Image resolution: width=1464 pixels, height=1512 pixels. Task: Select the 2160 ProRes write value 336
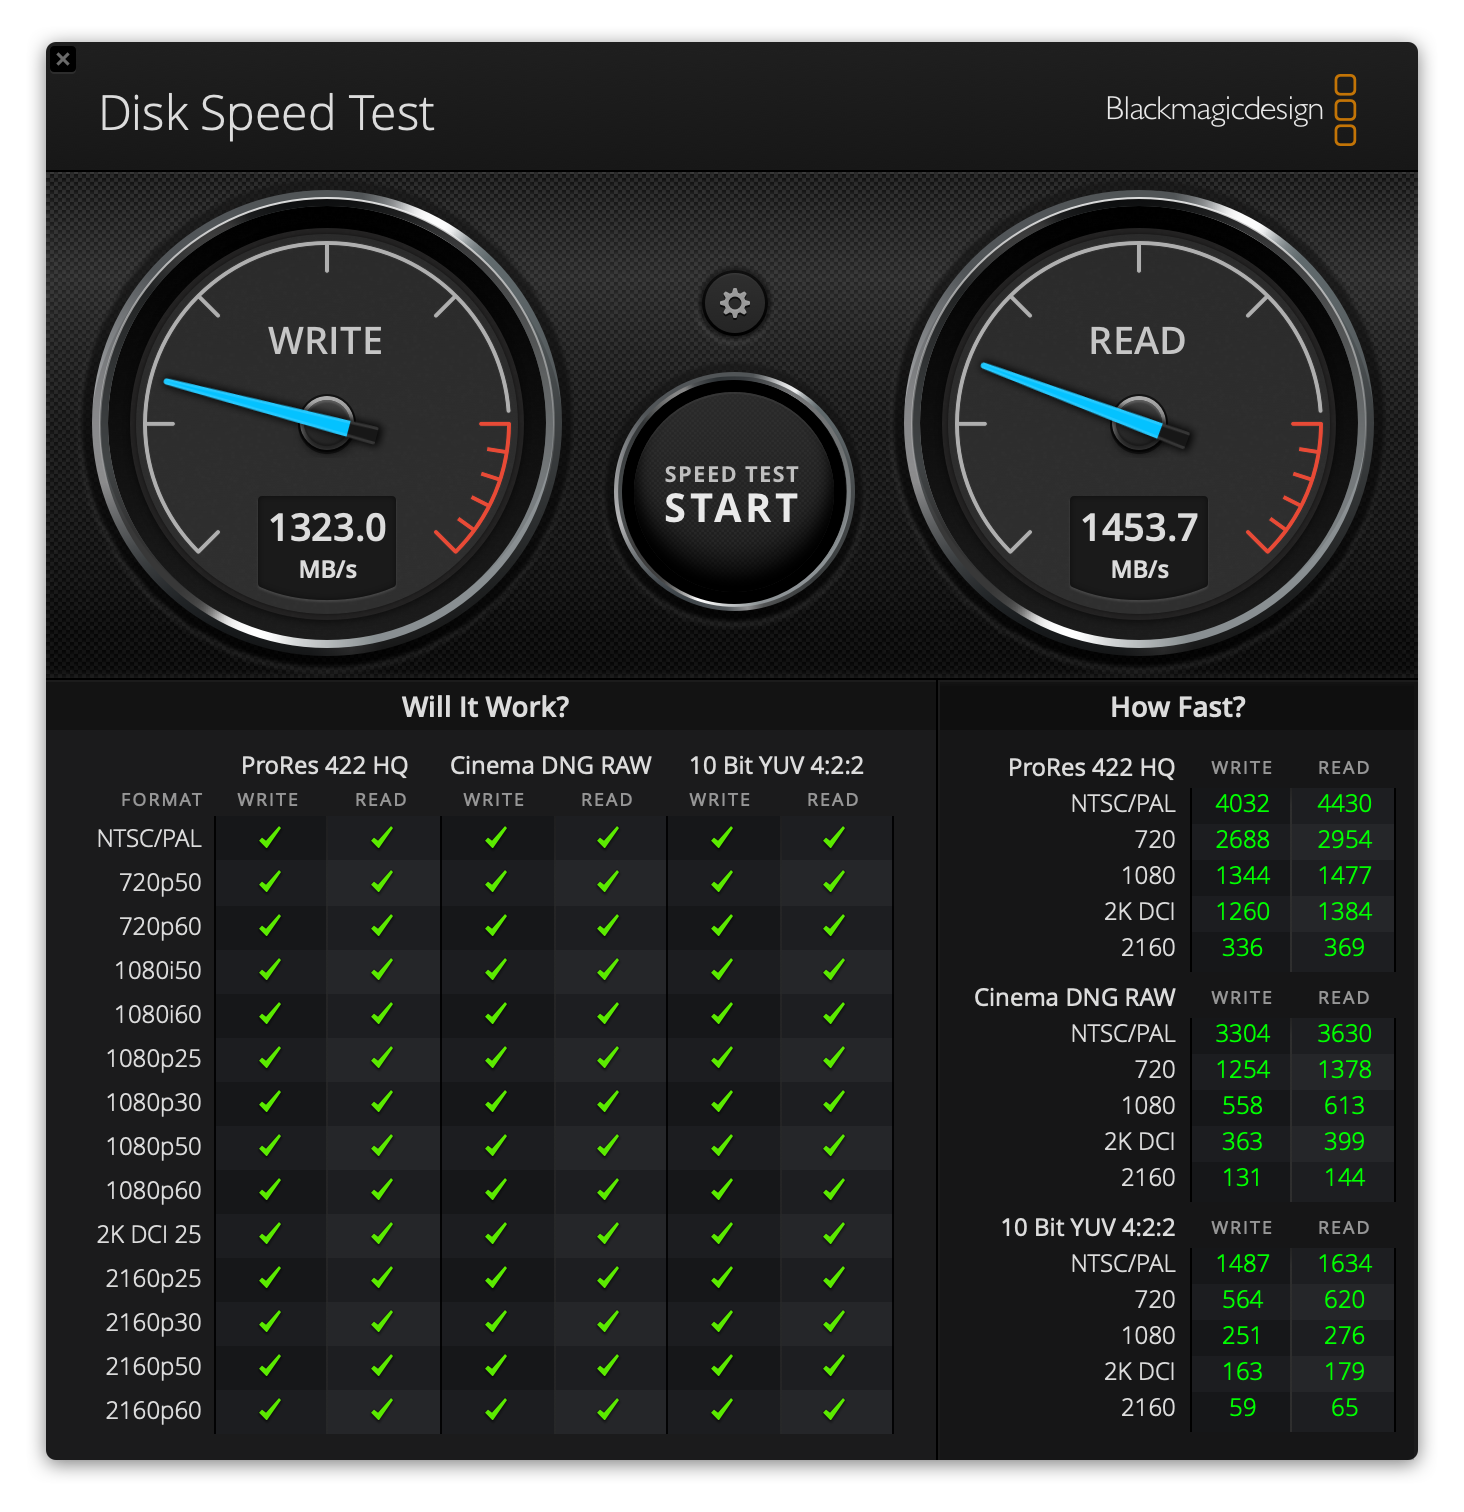(x=1241, y=947)
